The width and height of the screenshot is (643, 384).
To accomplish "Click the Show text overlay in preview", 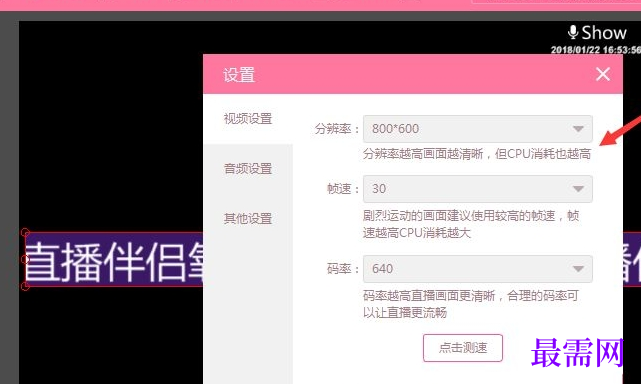I will tap(604, 32).
